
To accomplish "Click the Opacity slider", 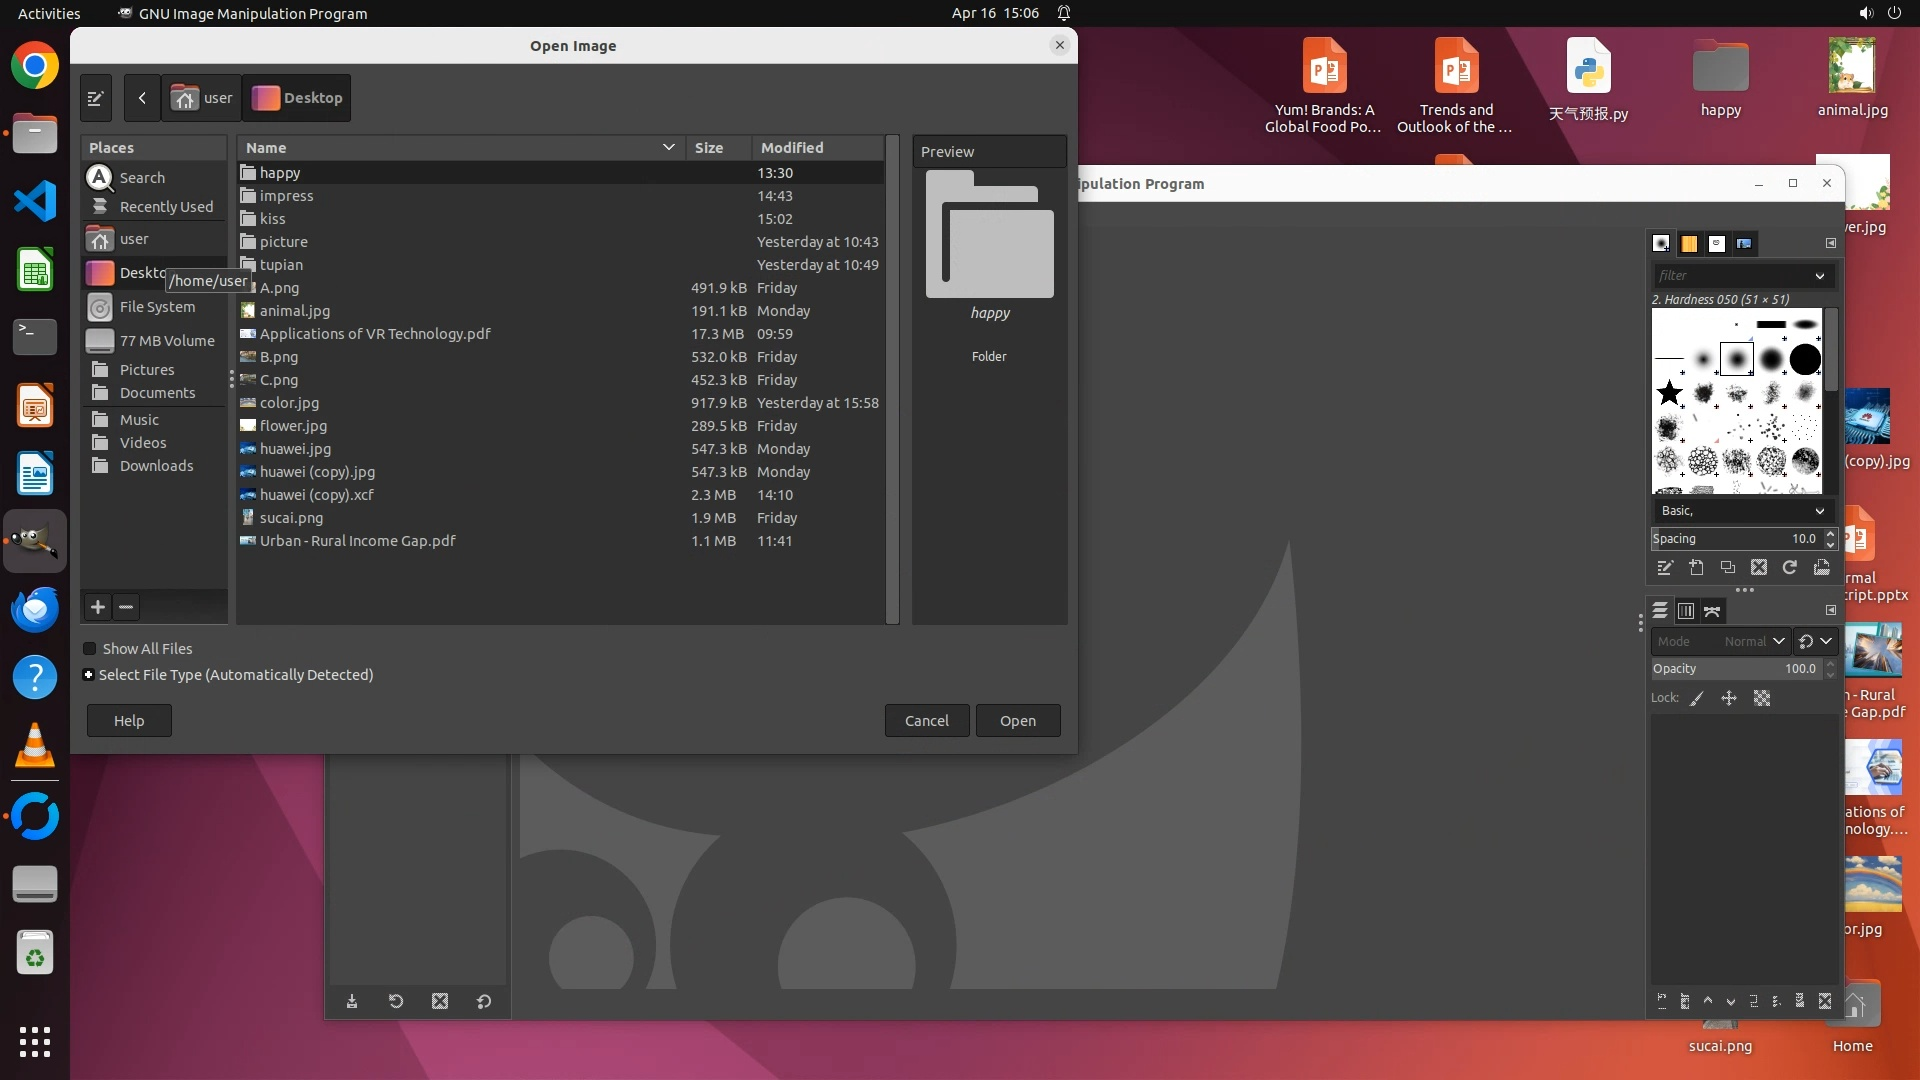I will pyautogui.click(x=1735, y=669).
